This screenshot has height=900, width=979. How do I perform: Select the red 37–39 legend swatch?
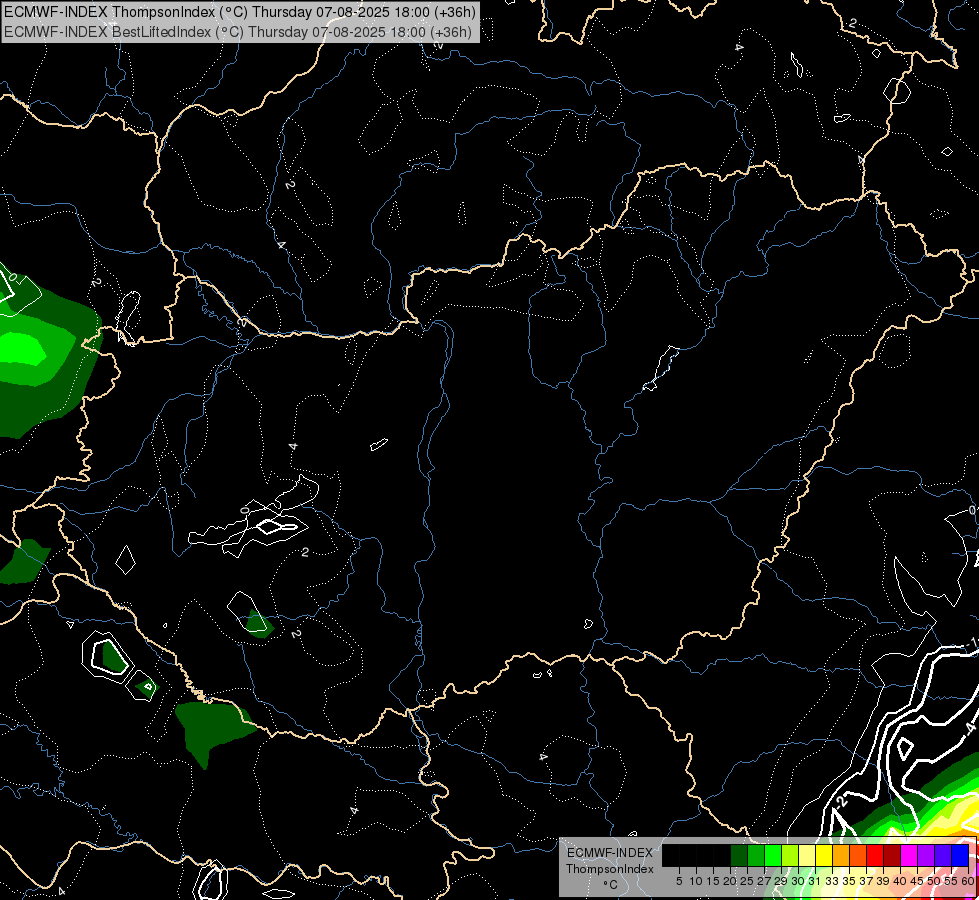tap(875, 856)
